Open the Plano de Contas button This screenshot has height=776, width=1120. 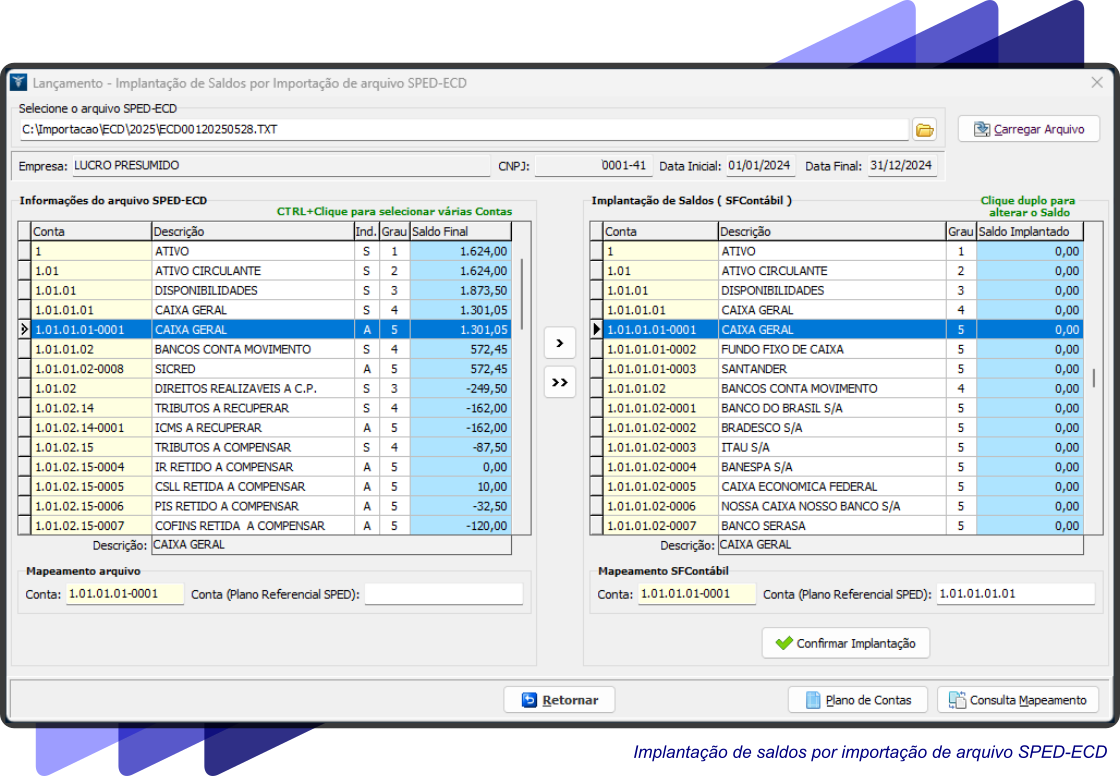tap(857, 700)
